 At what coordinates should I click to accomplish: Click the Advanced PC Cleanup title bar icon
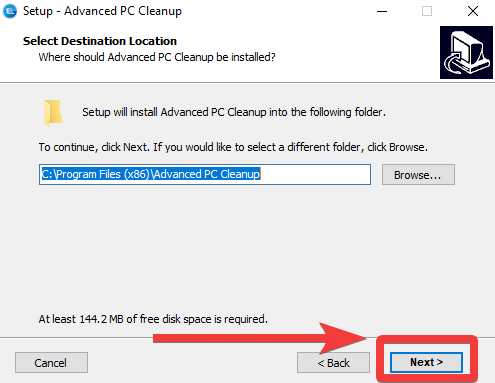pyautogui.click(x=10, y=11)
